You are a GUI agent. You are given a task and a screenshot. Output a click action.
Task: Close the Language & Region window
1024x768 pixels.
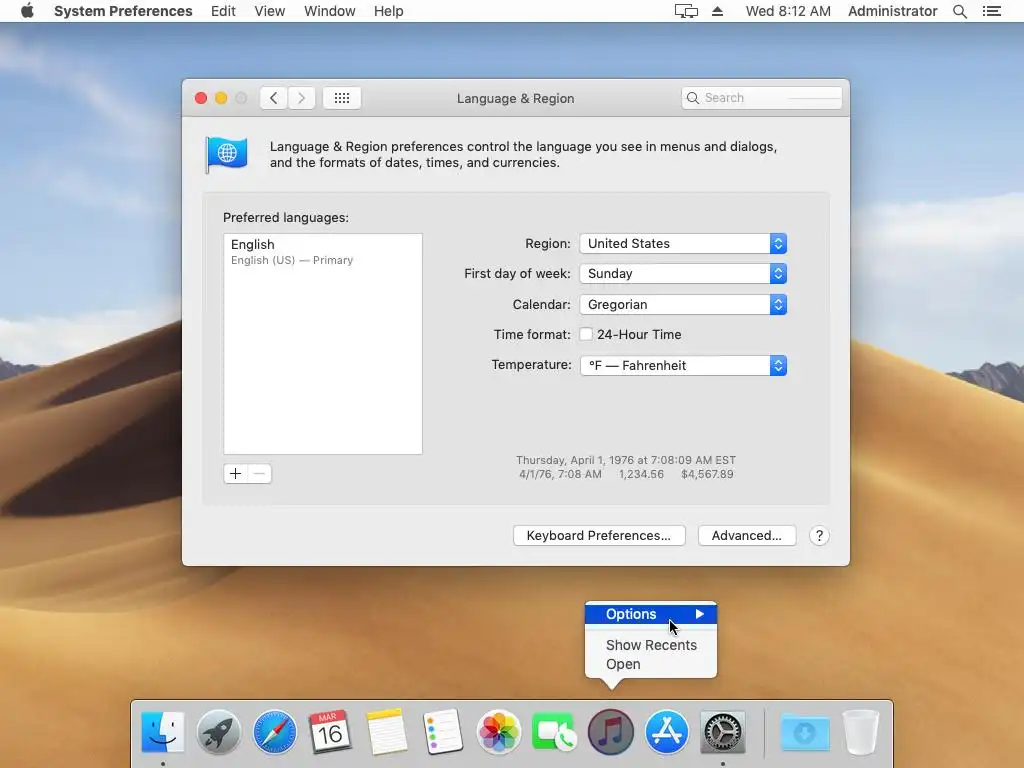point(201,98)
